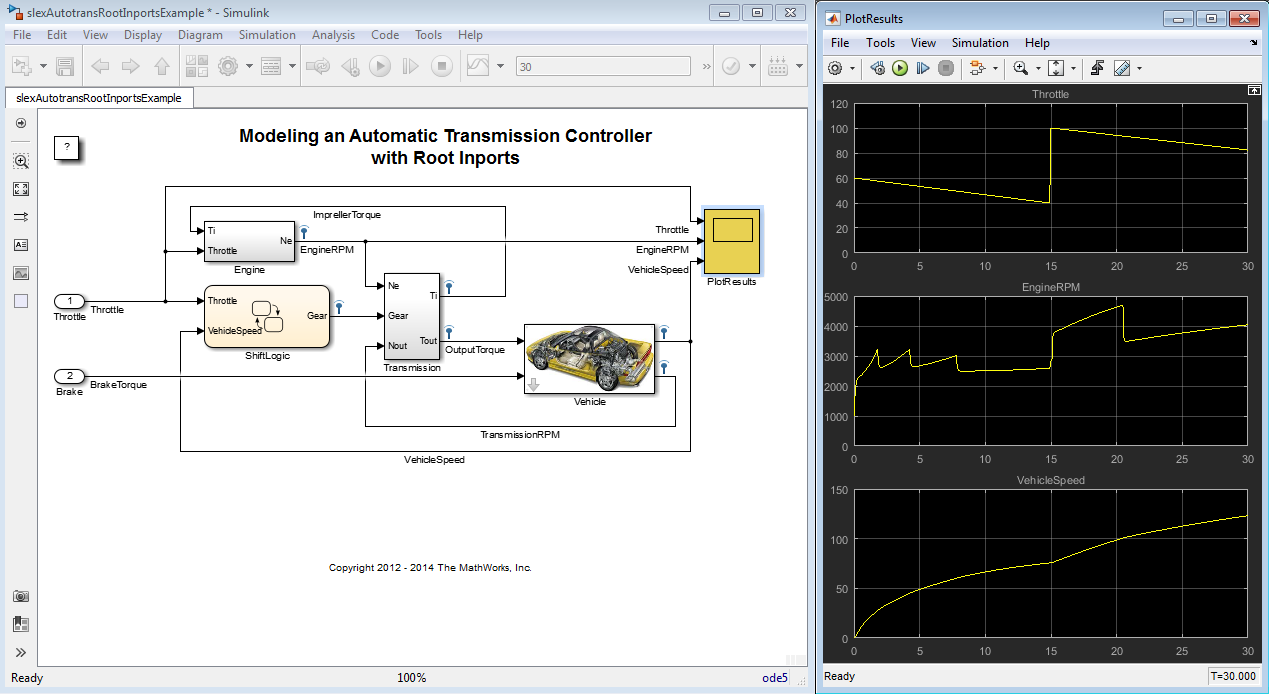Open the Simulation menu in Simulink

point(266,35)
